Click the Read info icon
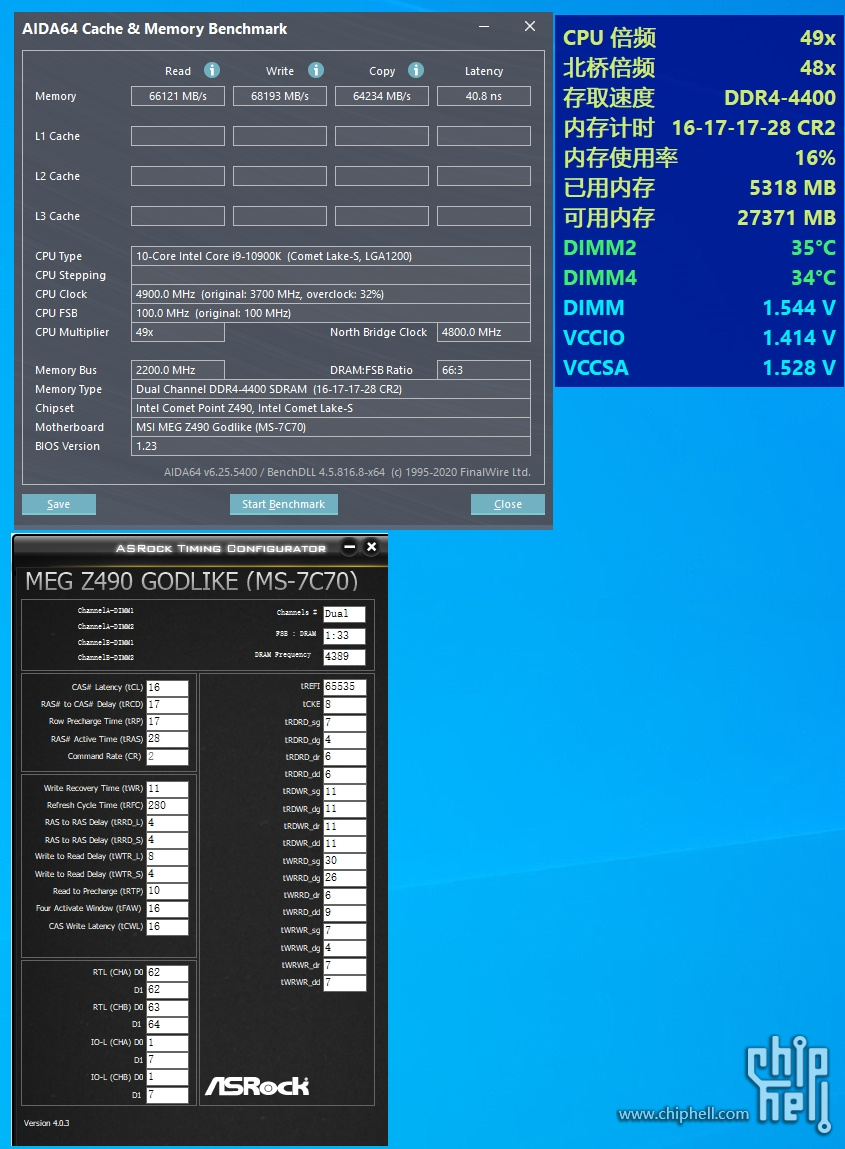845x1149 pixels. point(212,70)
